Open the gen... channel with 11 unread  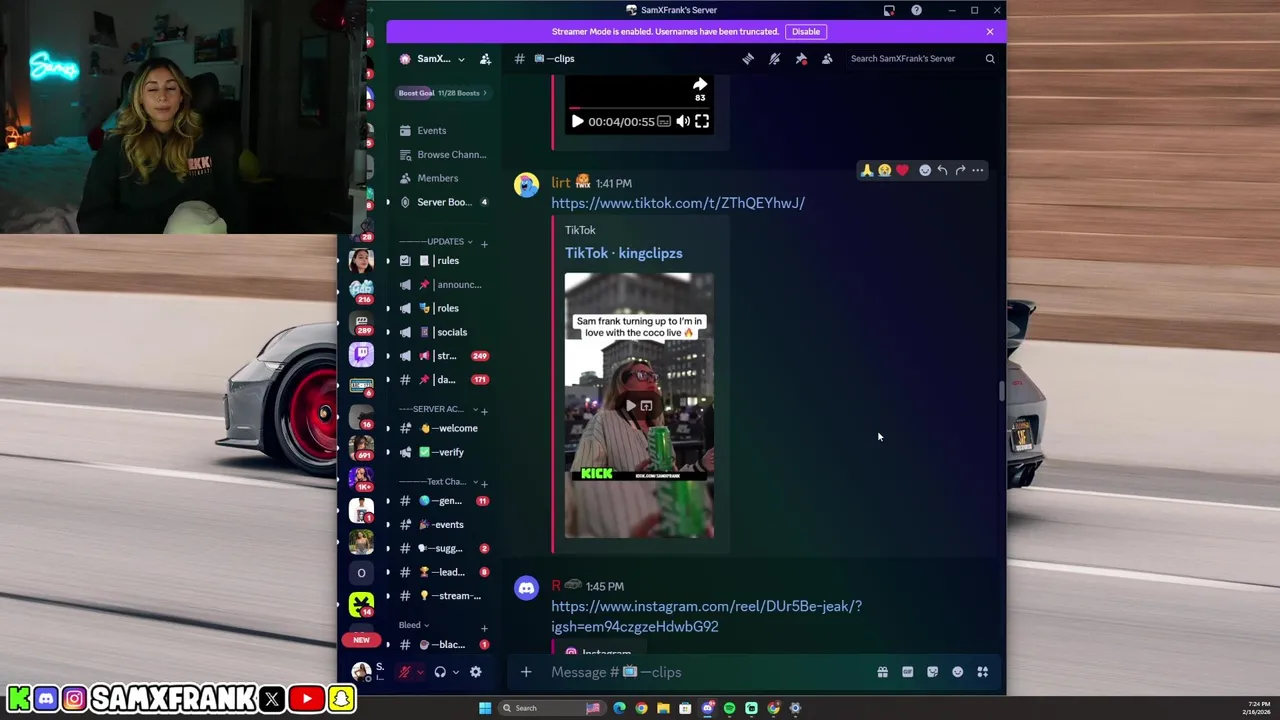click(445, 501)
